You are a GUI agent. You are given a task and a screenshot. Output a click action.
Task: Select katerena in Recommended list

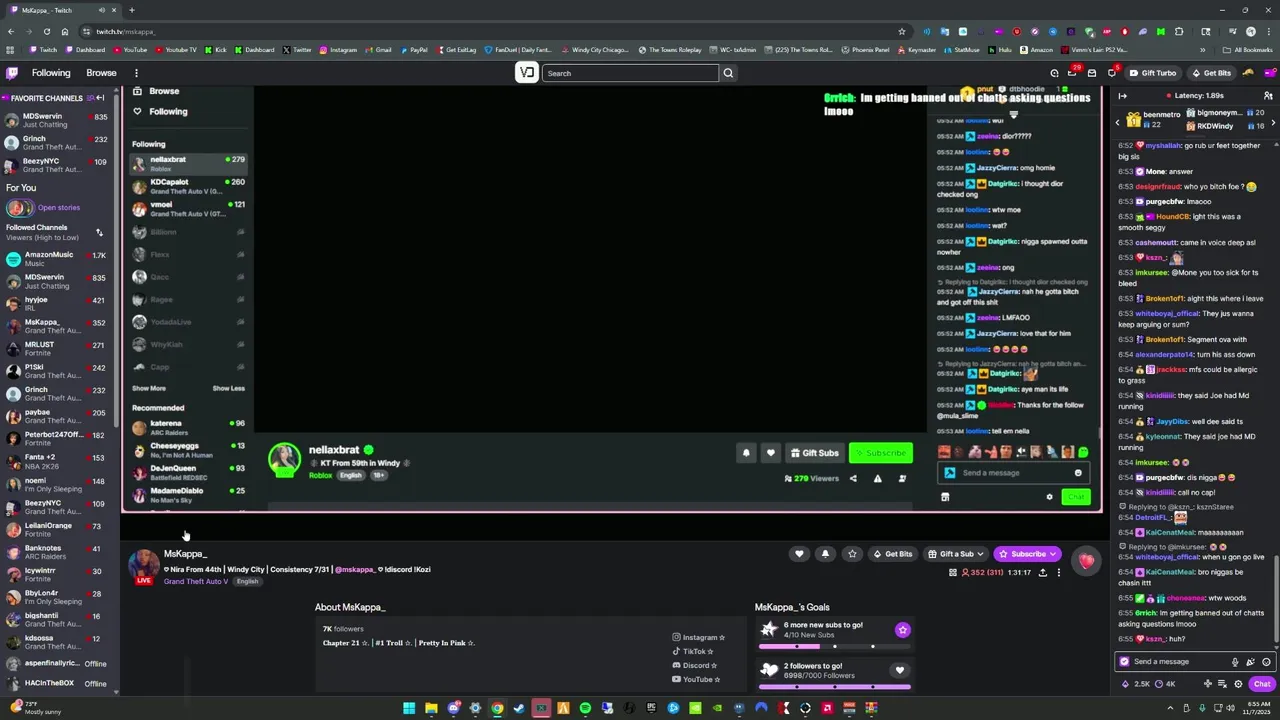pyautogui.click(x=189, y=427)
